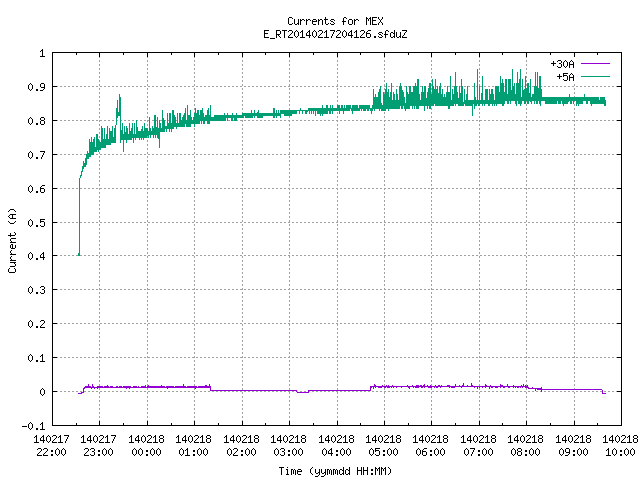This screenshot has width=640, height=480.
Task: Click the green +5A legend line sample
Action: tap(595, 76)
